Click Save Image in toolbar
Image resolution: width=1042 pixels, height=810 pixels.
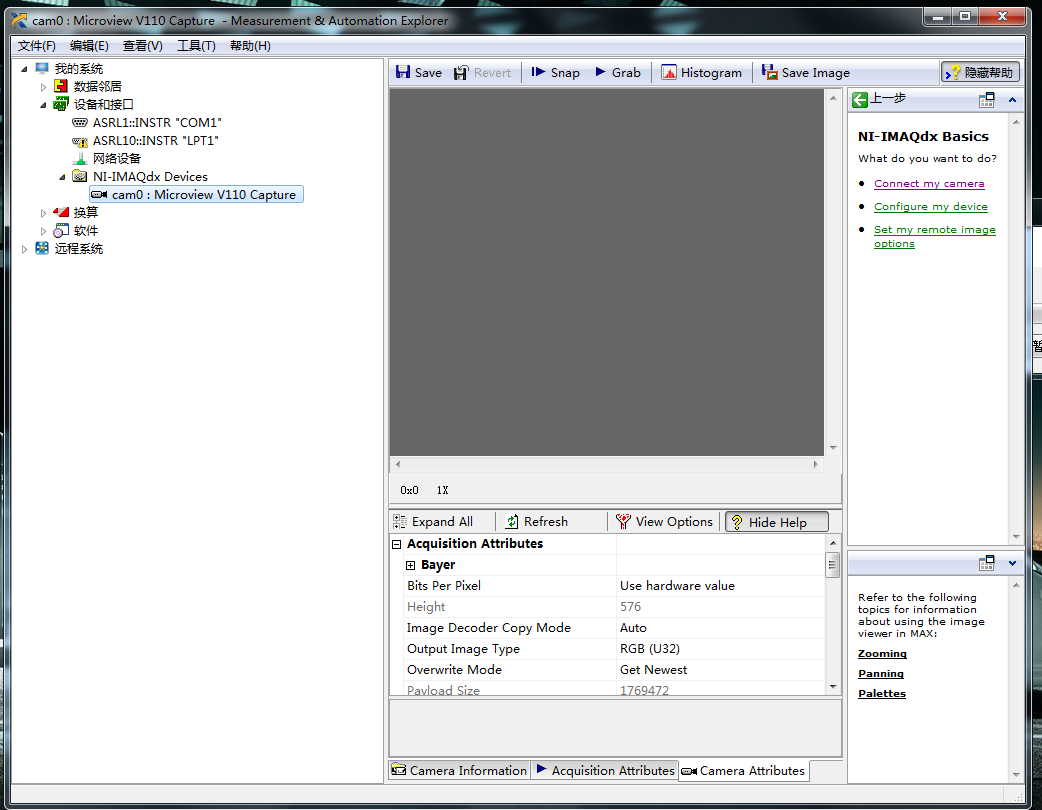[805, 72]
